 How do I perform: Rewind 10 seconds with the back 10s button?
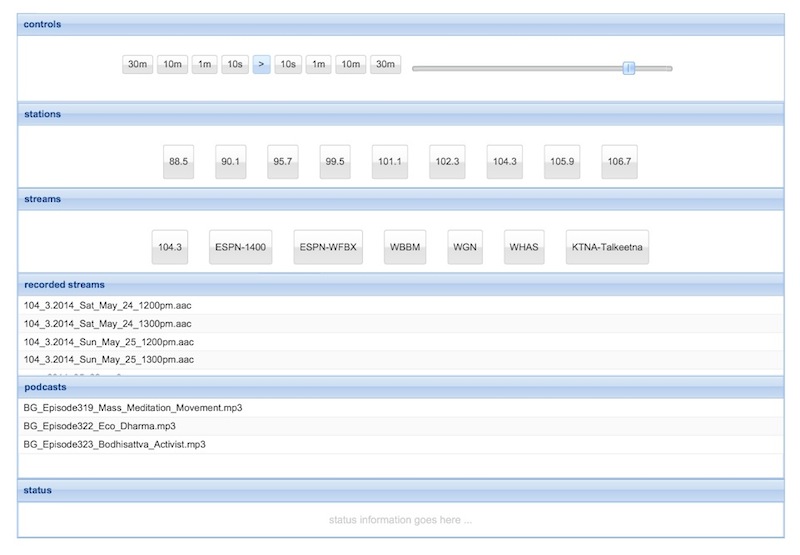point(235,64)
